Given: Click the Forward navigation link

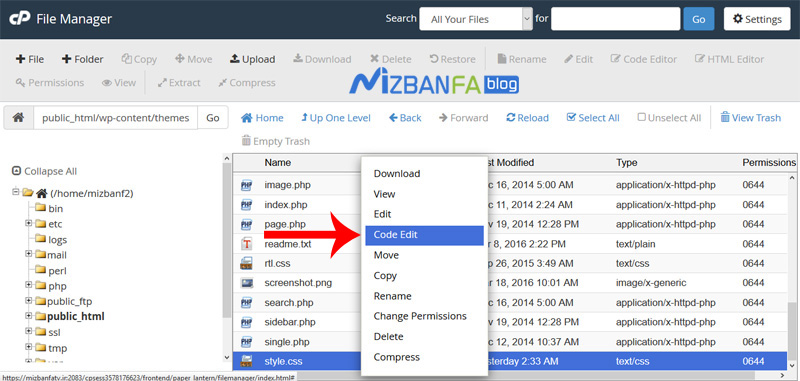Looking at the screenshot, I should point(463,118).
